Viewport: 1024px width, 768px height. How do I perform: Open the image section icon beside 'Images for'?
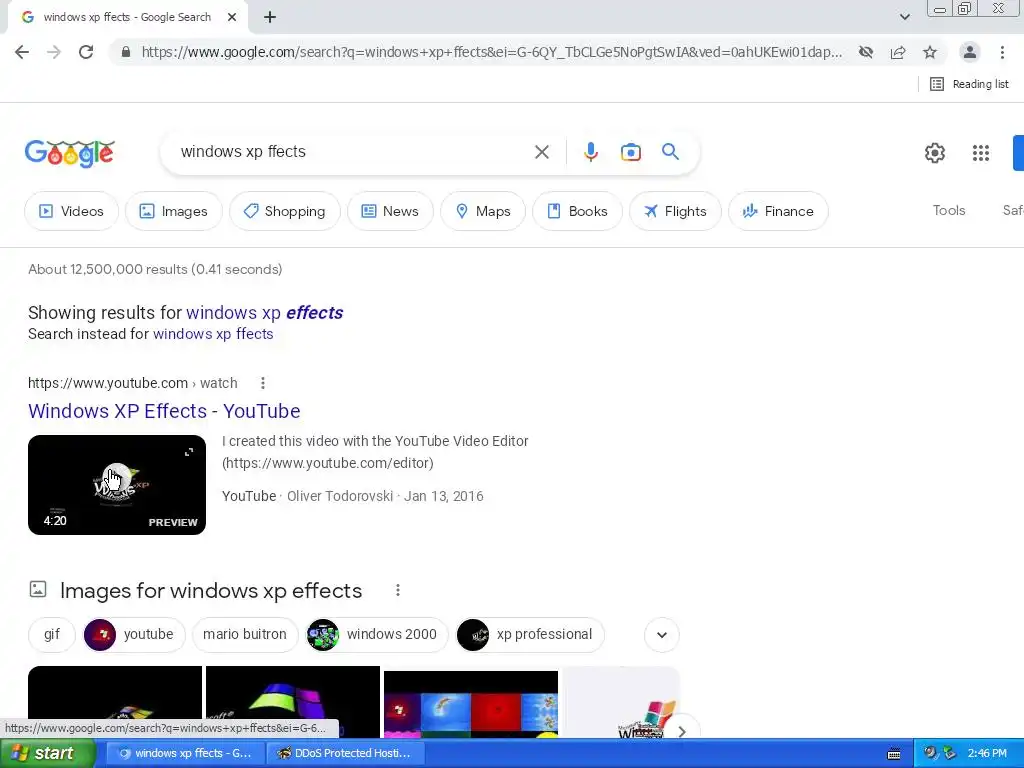pos(38,589)
